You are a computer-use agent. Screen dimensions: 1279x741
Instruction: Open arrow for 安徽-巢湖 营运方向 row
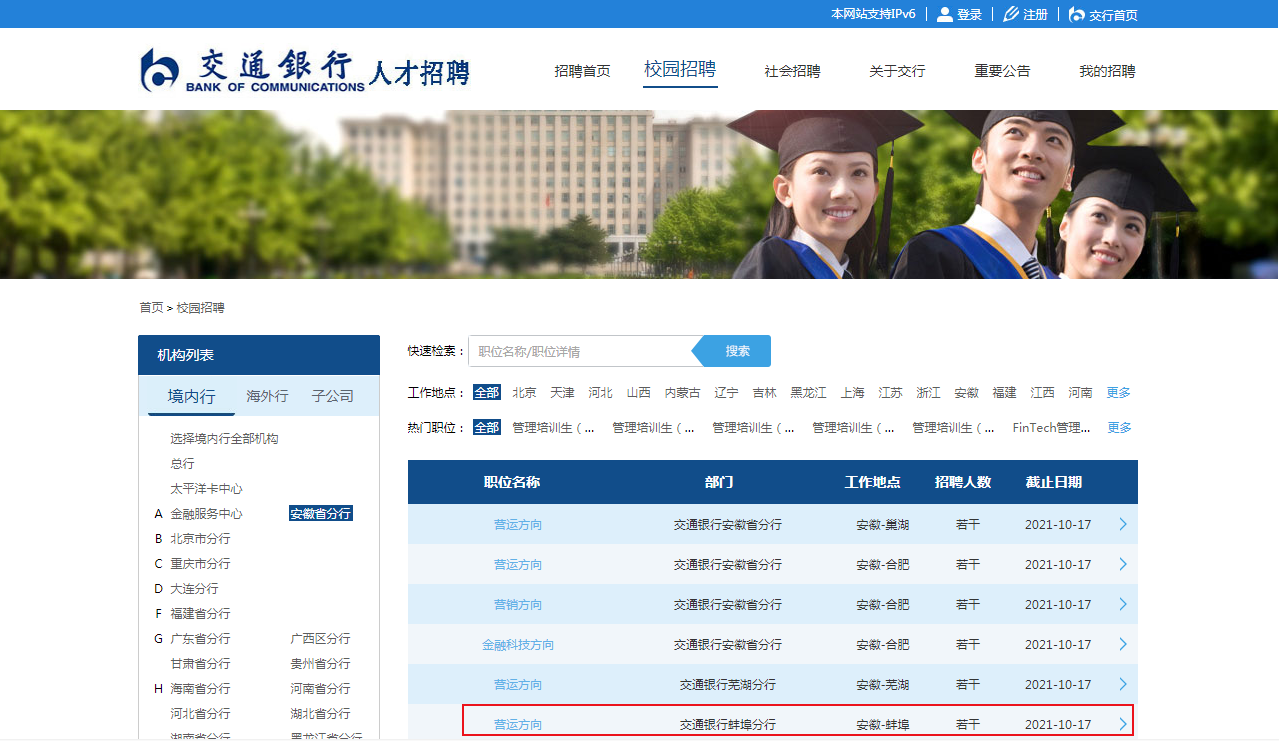[1122, 524]
